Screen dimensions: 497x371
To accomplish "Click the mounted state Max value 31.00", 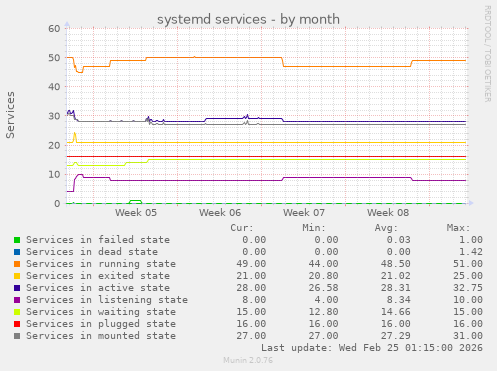I will [468, 336].
